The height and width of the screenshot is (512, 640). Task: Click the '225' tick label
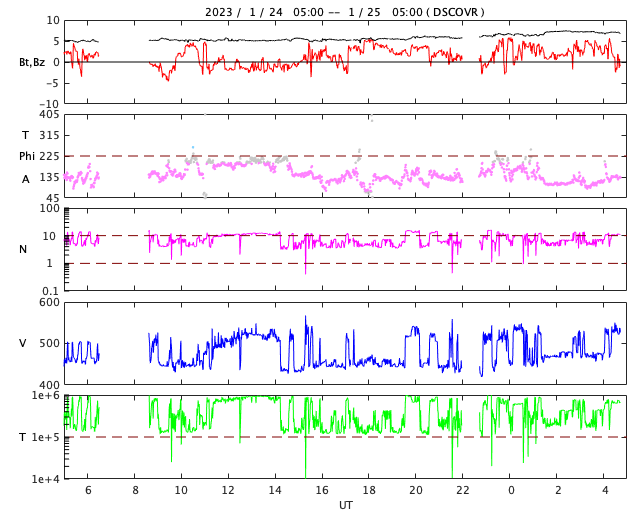[x=49, y=156]
